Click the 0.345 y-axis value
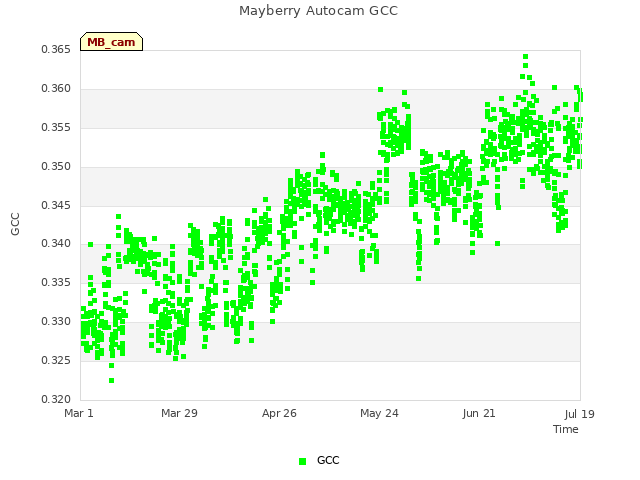Screen dimensions: 640x480 [x=56, y=205]
